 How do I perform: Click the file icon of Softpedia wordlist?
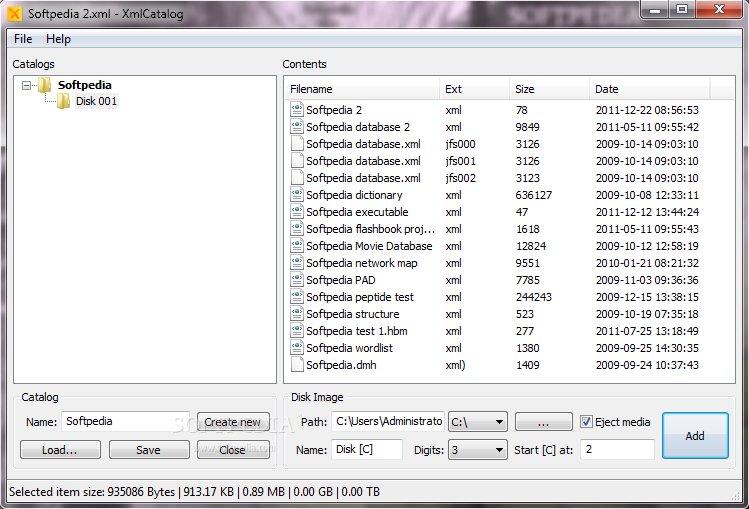pyautogui.click(x=297, y=348)
